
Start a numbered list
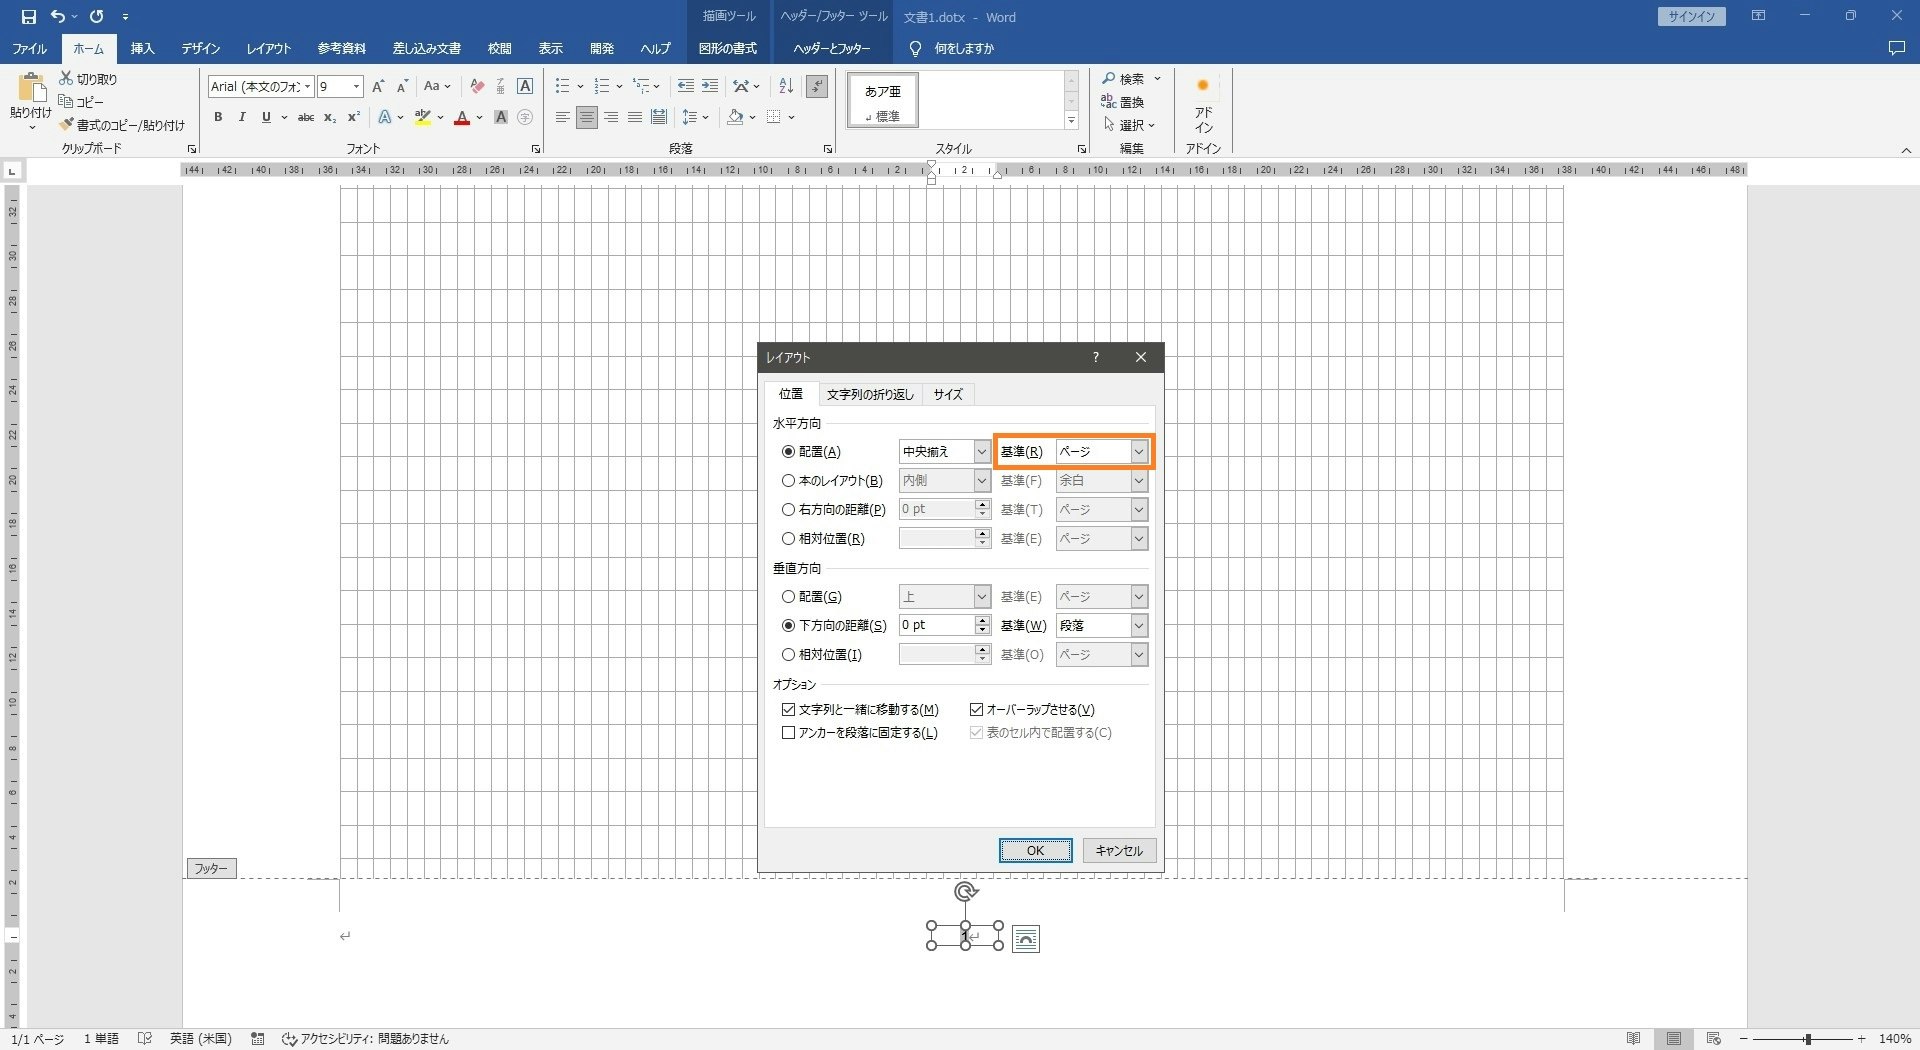[x=602, y=87]
